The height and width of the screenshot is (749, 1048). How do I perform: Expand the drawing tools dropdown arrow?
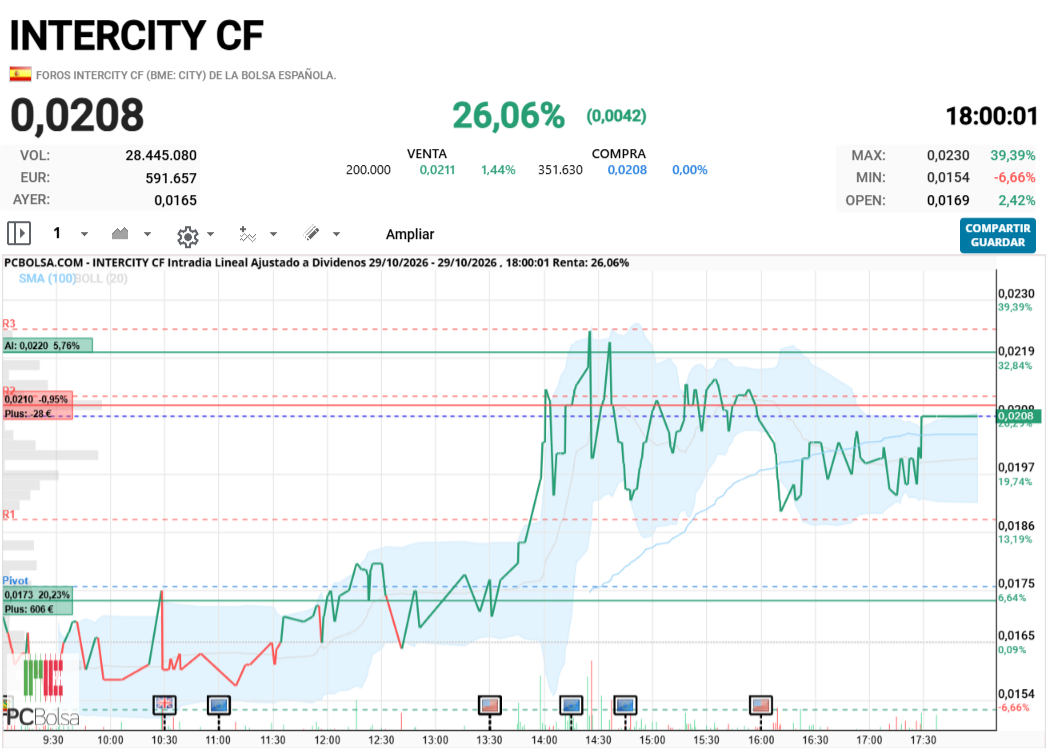coord(336,234)
